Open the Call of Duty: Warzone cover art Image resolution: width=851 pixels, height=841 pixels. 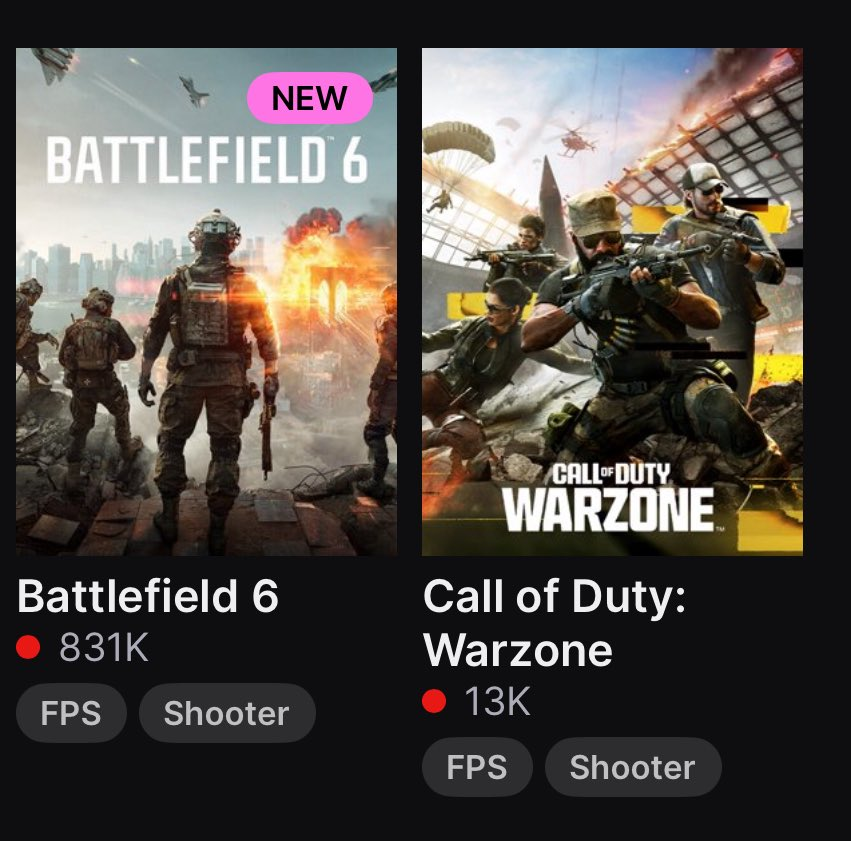click(612, 300)
